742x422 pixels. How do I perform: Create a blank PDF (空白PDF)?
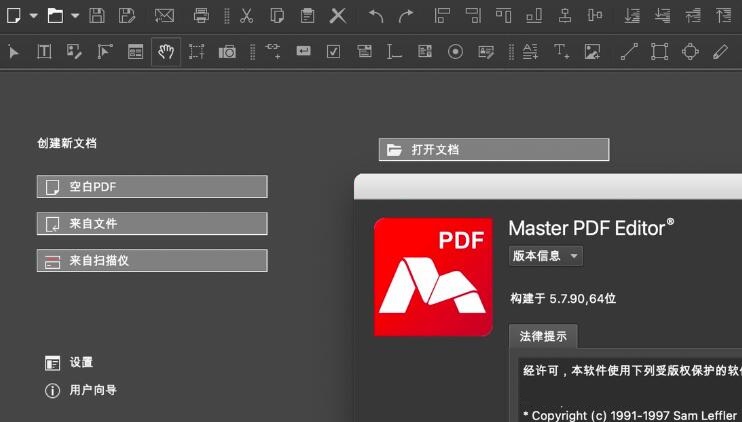tap(152, 186)
